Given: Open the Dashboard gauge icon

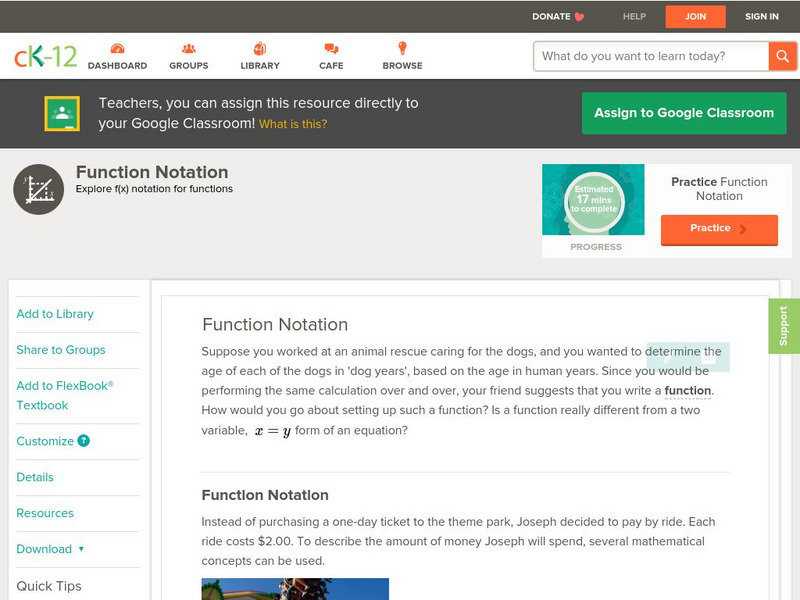Looking at the screenshot, I should [117, 48].
